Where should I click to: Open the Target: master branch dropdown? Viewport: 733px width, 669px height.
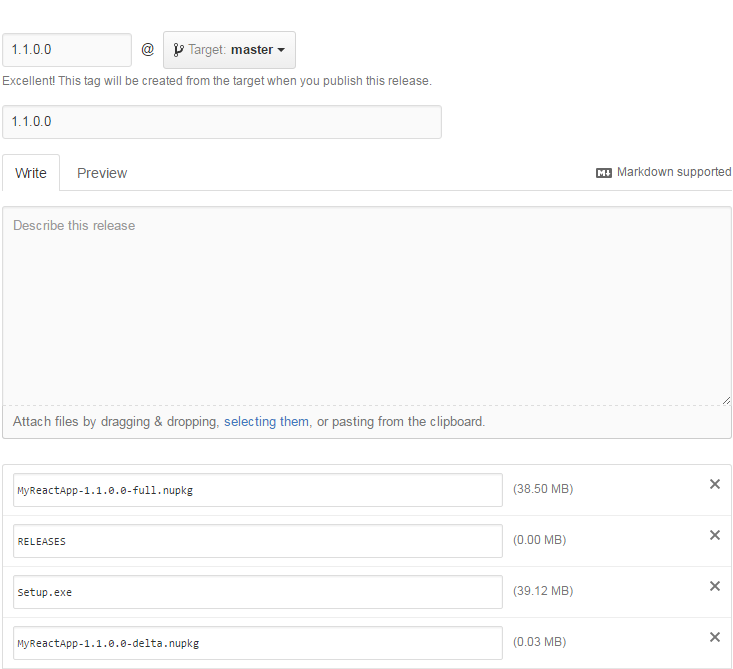(229, 50)
